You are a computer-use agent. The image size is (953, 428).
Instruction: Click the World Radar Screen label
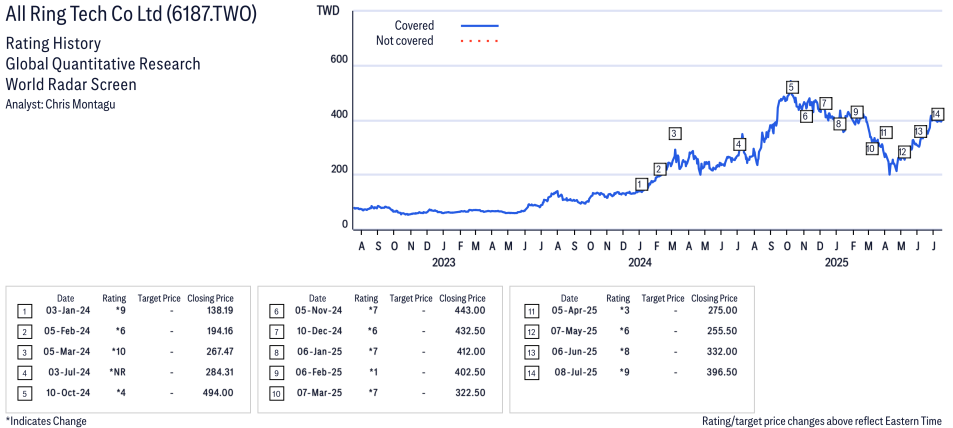point(71,84)
